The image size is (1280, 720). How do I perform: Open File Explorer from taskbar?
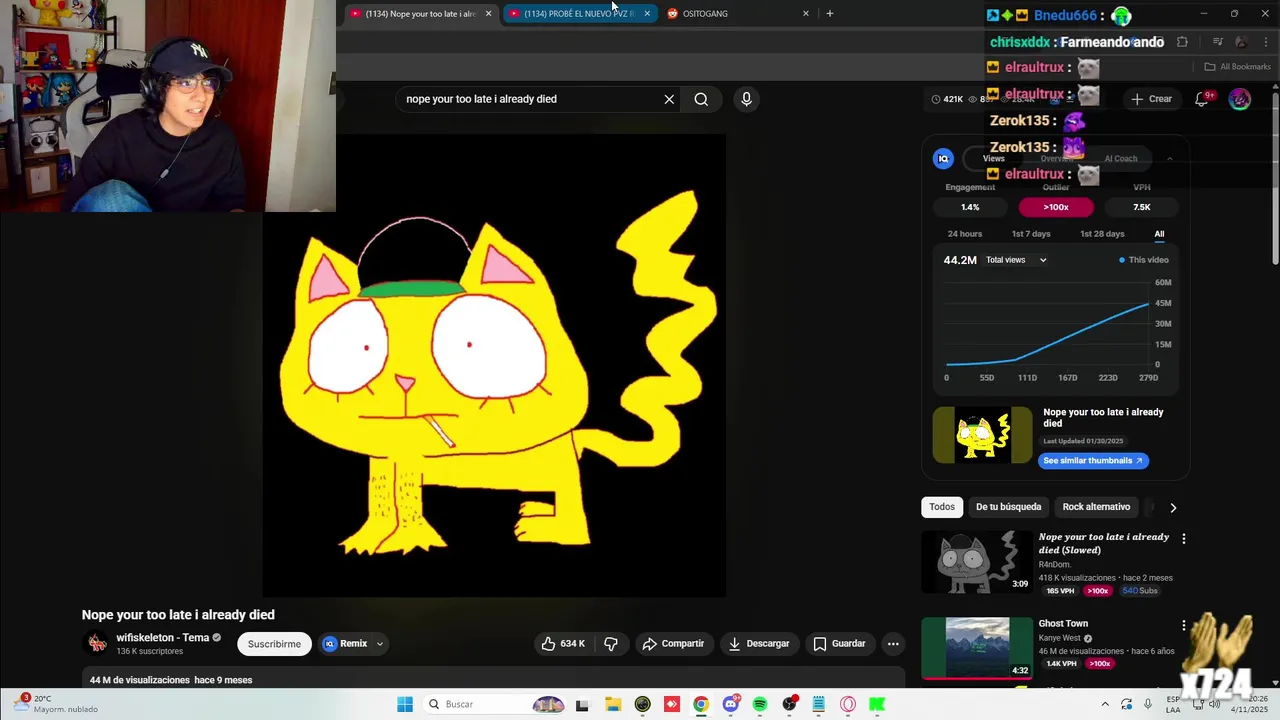click(x=612, y=704)
